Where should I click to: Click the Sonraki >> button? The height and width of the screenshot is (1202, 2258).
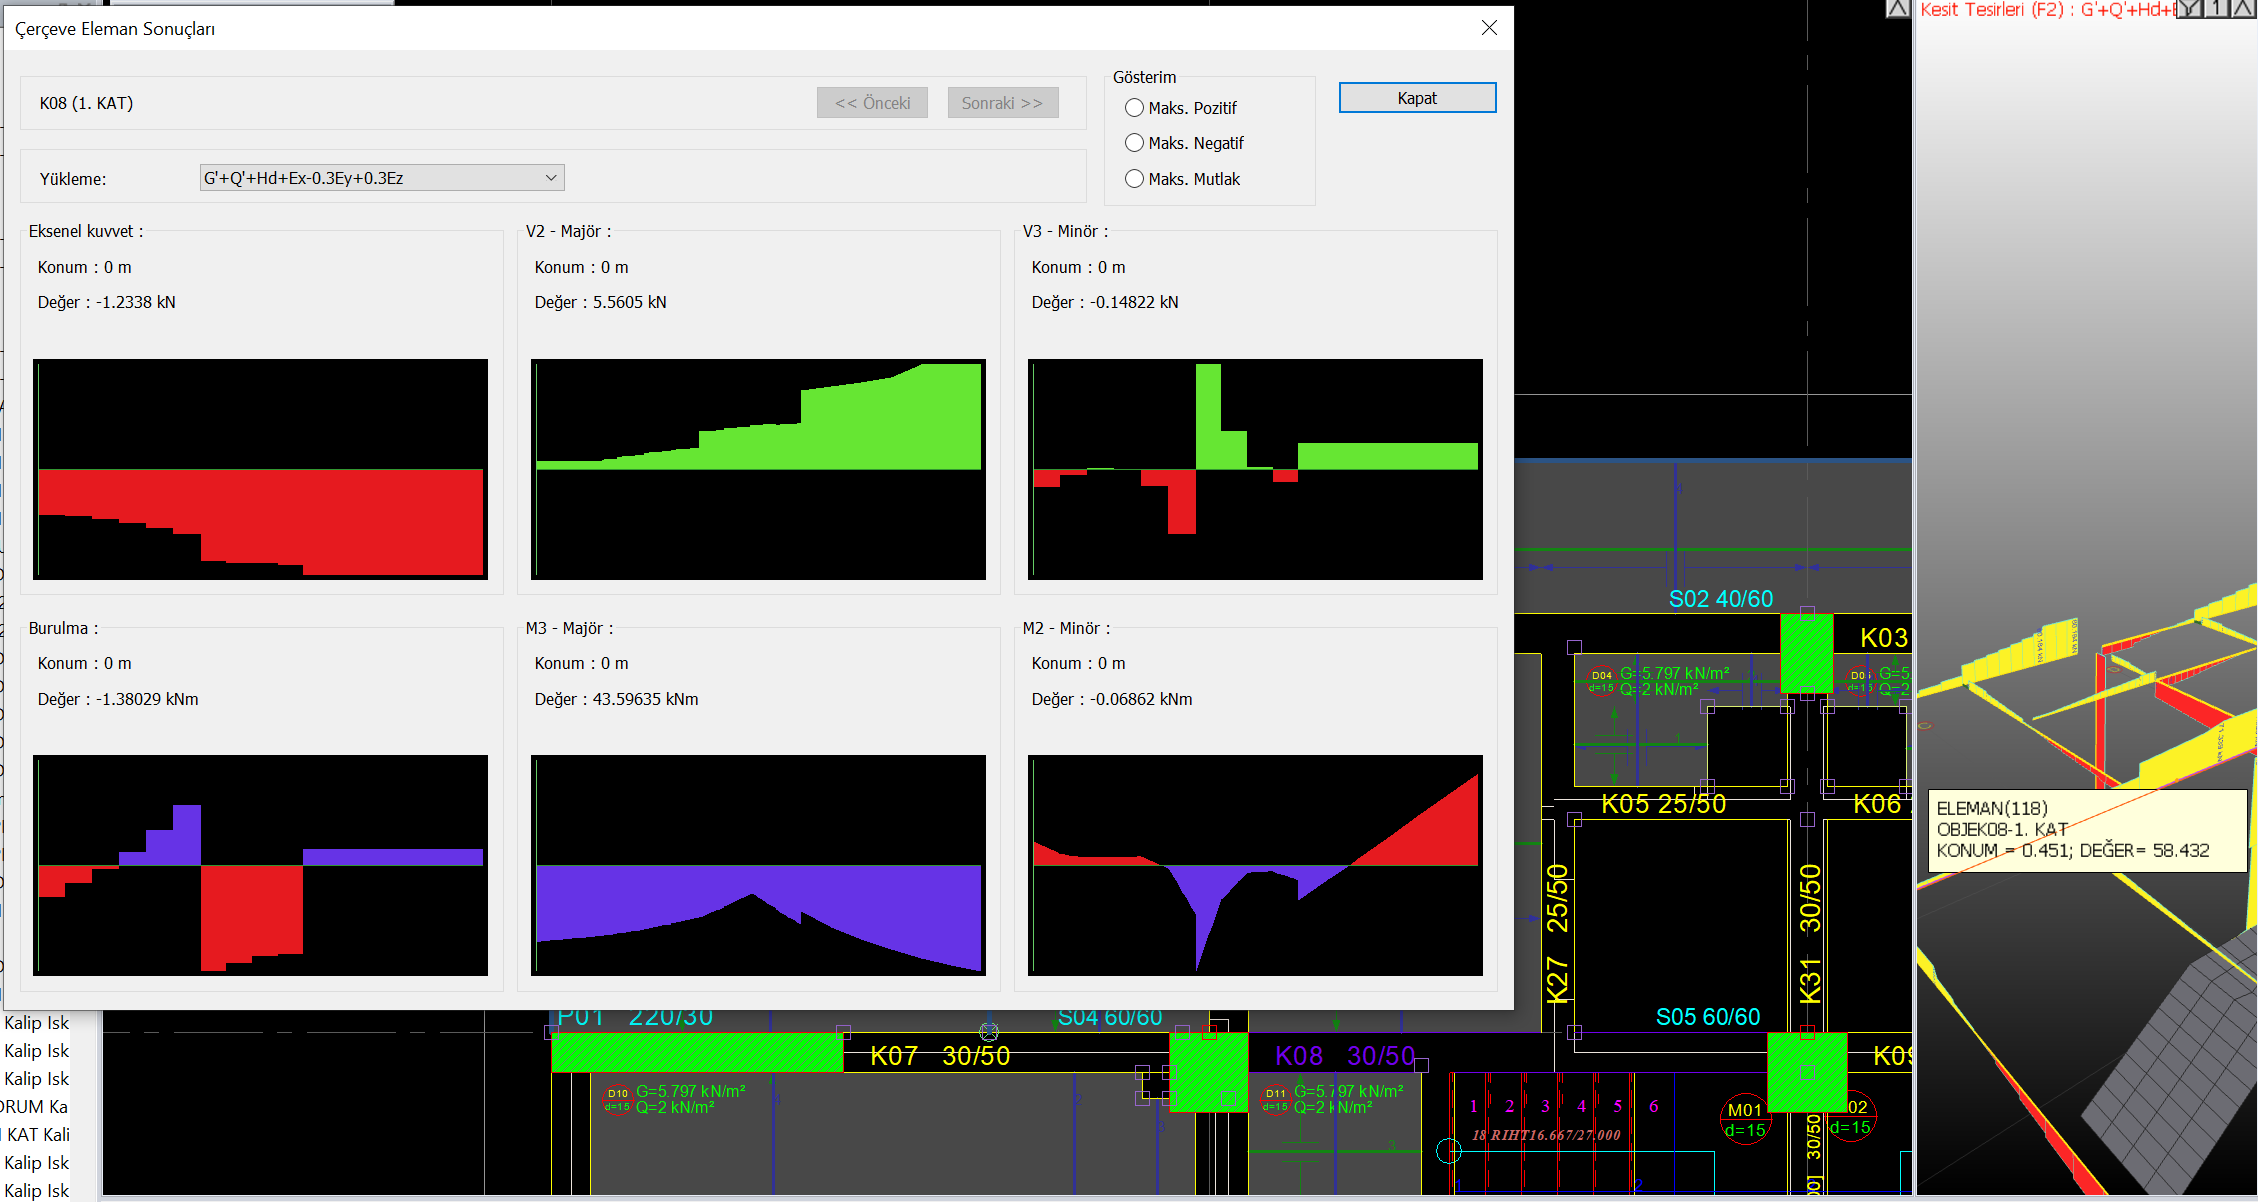(1002, 103)
